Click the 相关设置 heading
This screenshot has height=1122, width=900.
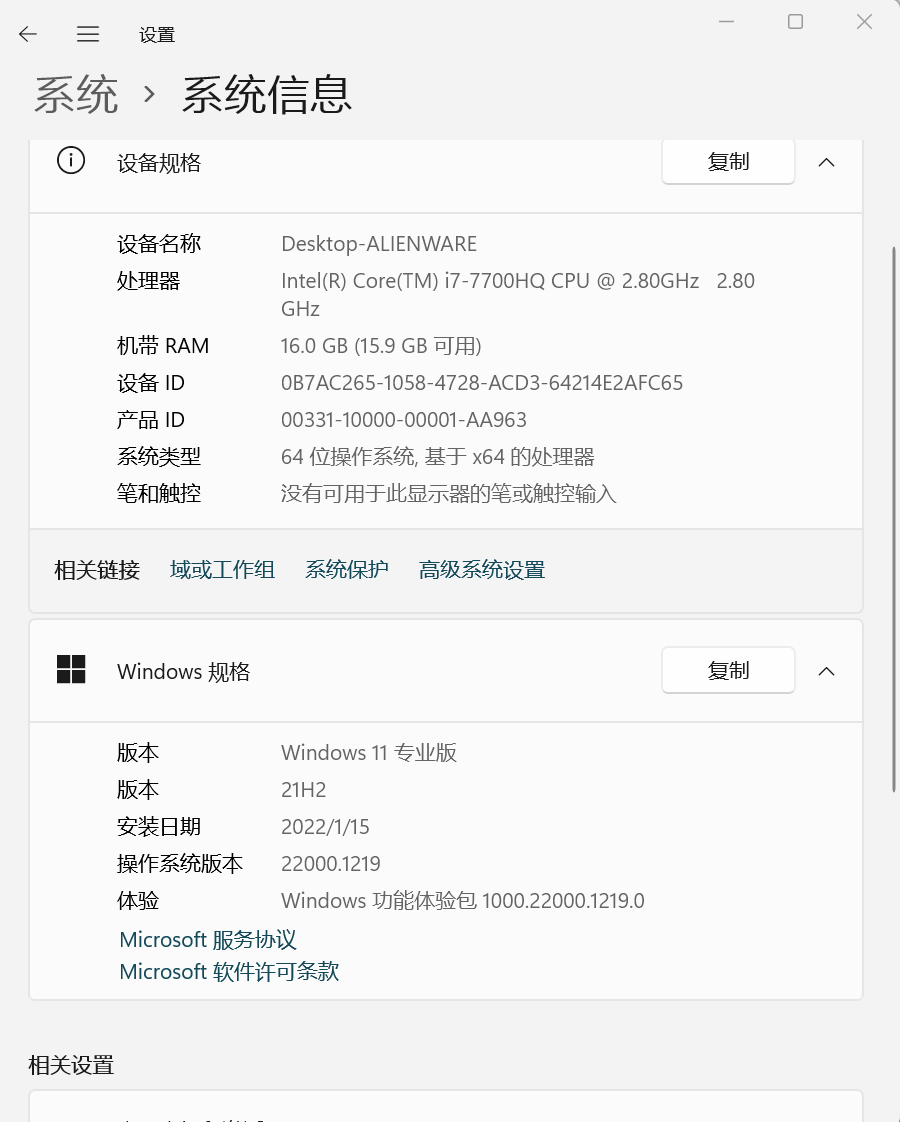click(x=71, y=1065)
